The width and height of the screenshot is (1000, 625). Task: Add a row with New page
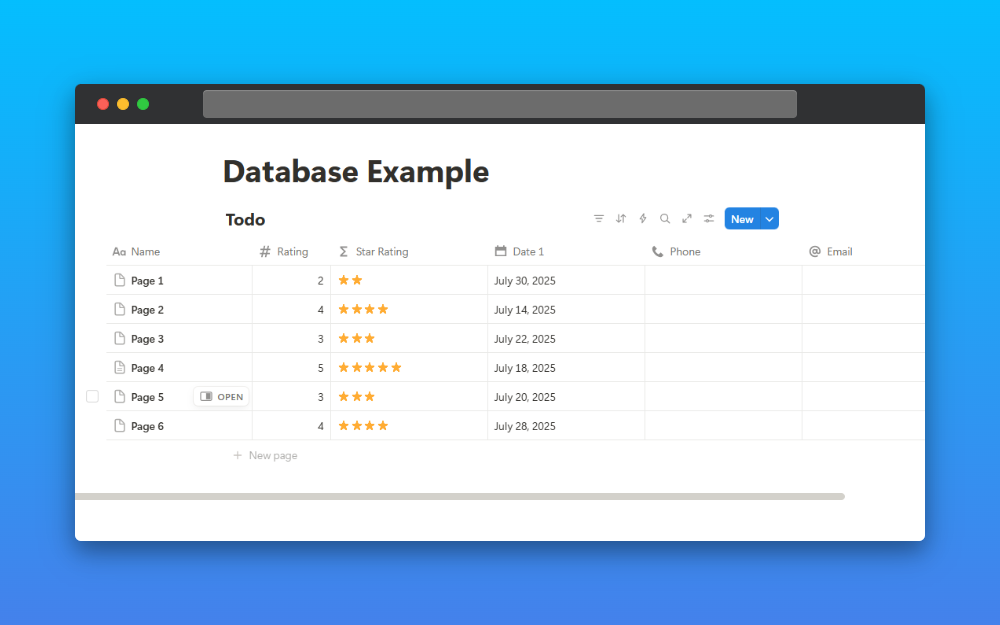coord(265,455)
